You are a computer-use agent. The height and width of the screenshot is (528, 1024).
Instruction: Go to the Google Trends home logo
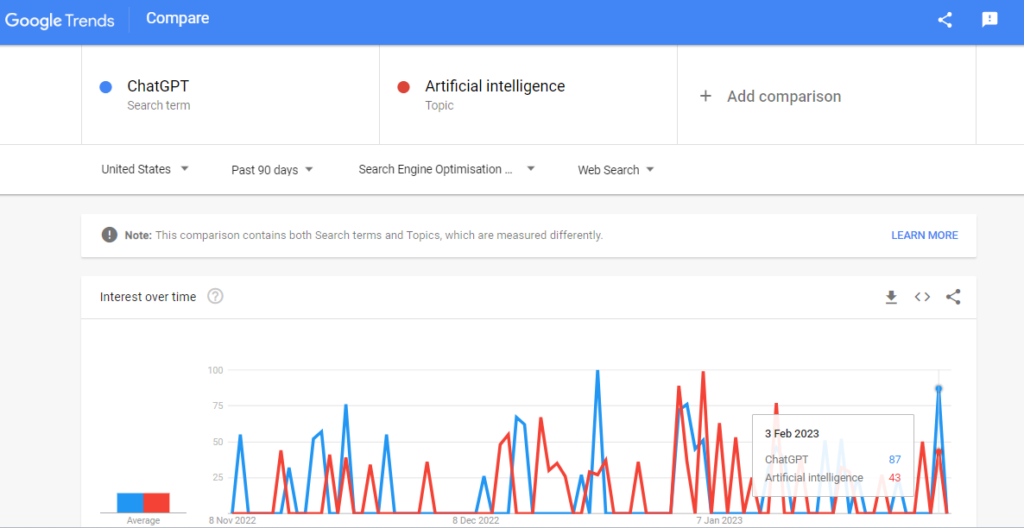(60, 20)
